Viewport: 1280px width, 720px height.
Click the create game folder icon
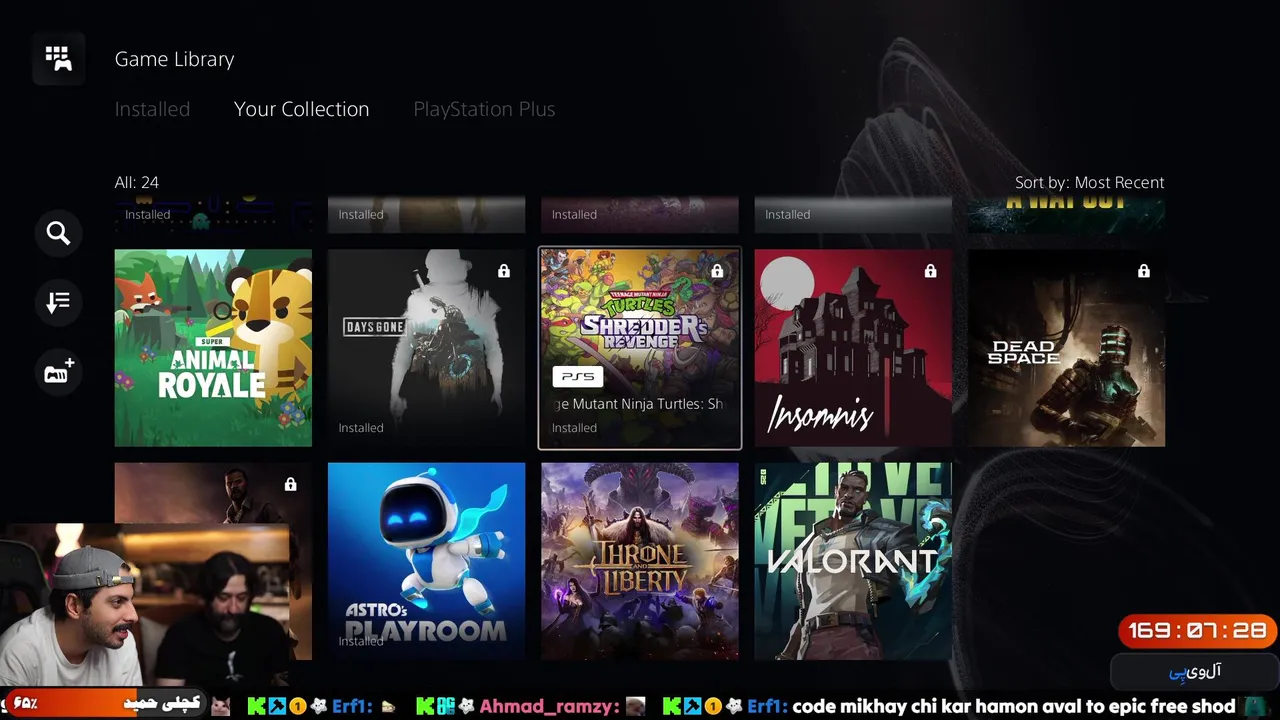point(58,372)
